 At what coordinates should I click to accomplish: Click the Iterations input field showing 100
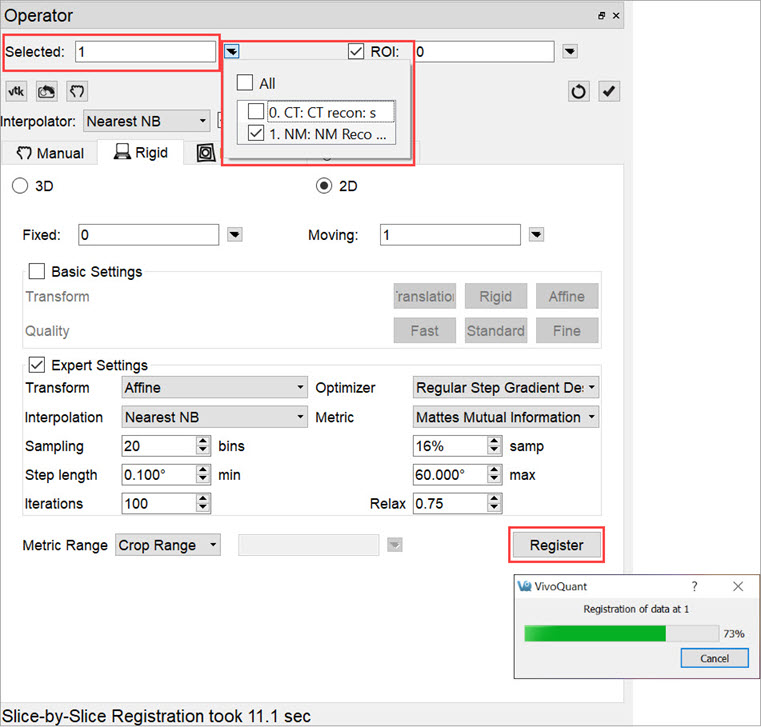[x=157, y=504]
